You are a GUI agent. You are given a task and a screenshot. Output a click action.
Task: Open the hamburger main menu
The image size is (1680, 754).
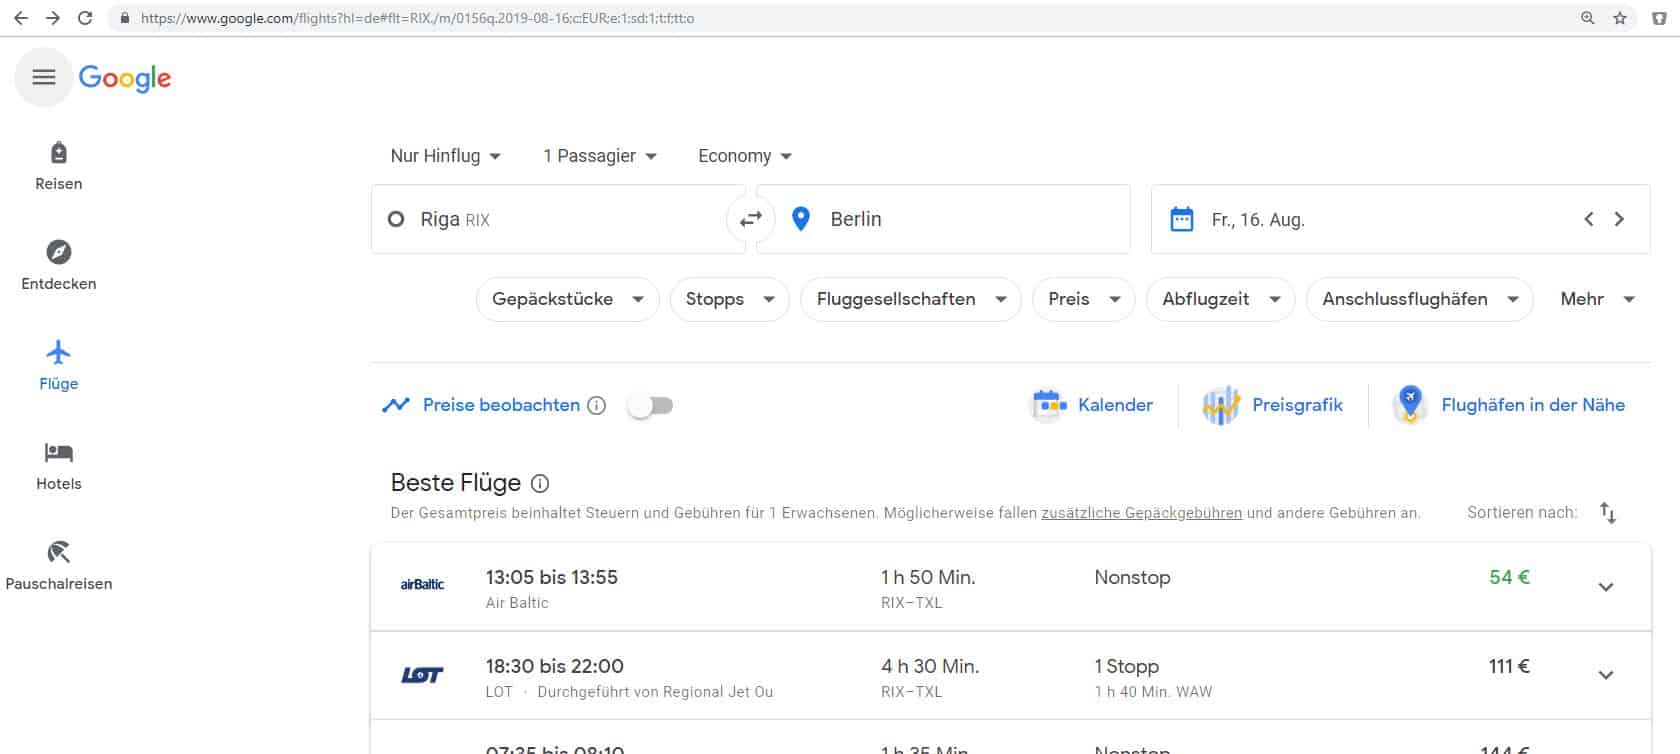point(43,77)
